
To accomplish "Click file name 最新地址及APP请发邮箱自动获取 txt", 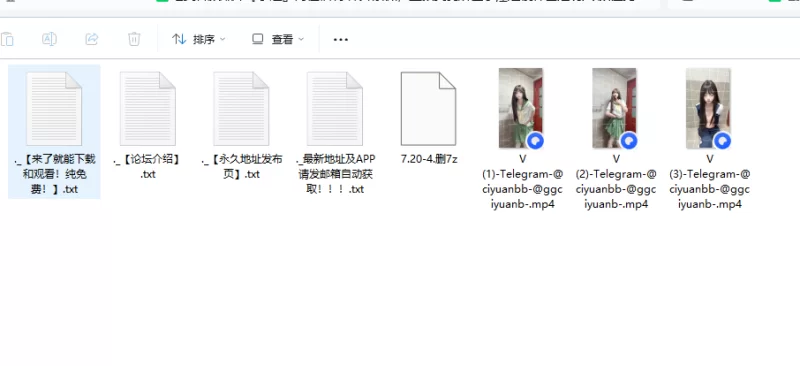I will [336, 174].
